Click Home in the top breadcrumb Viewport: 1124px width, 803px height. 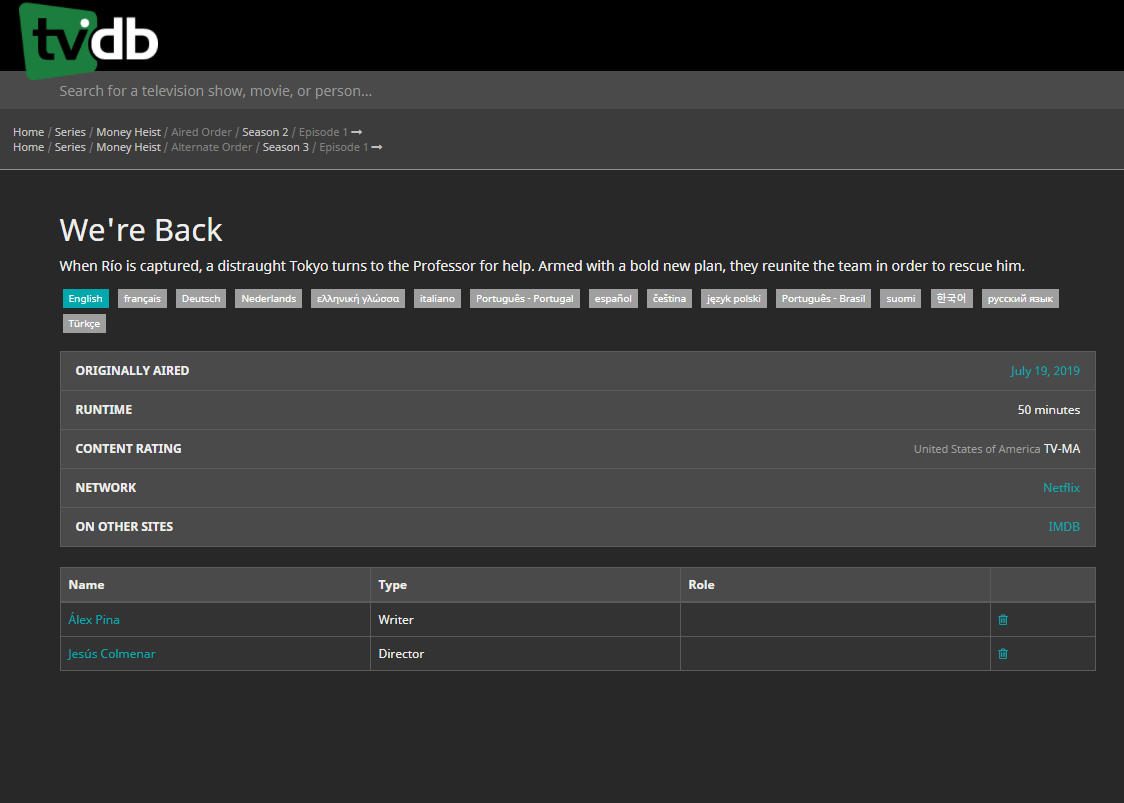pos(28,132)
